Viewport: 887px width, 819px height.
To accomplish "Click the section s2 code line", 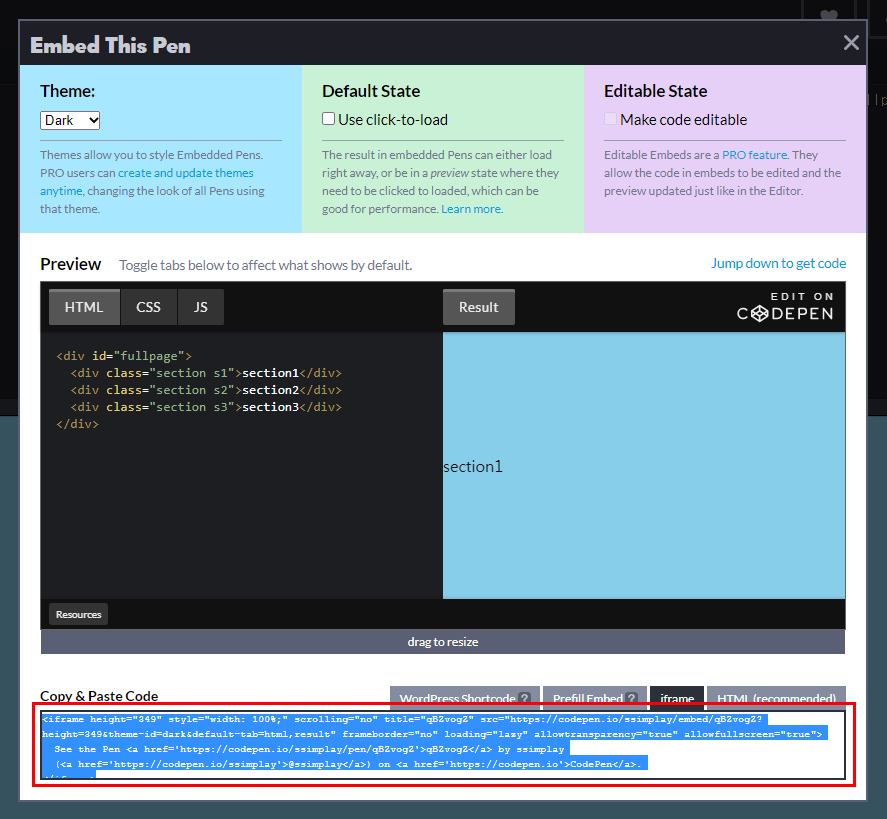I will (206, 390).
